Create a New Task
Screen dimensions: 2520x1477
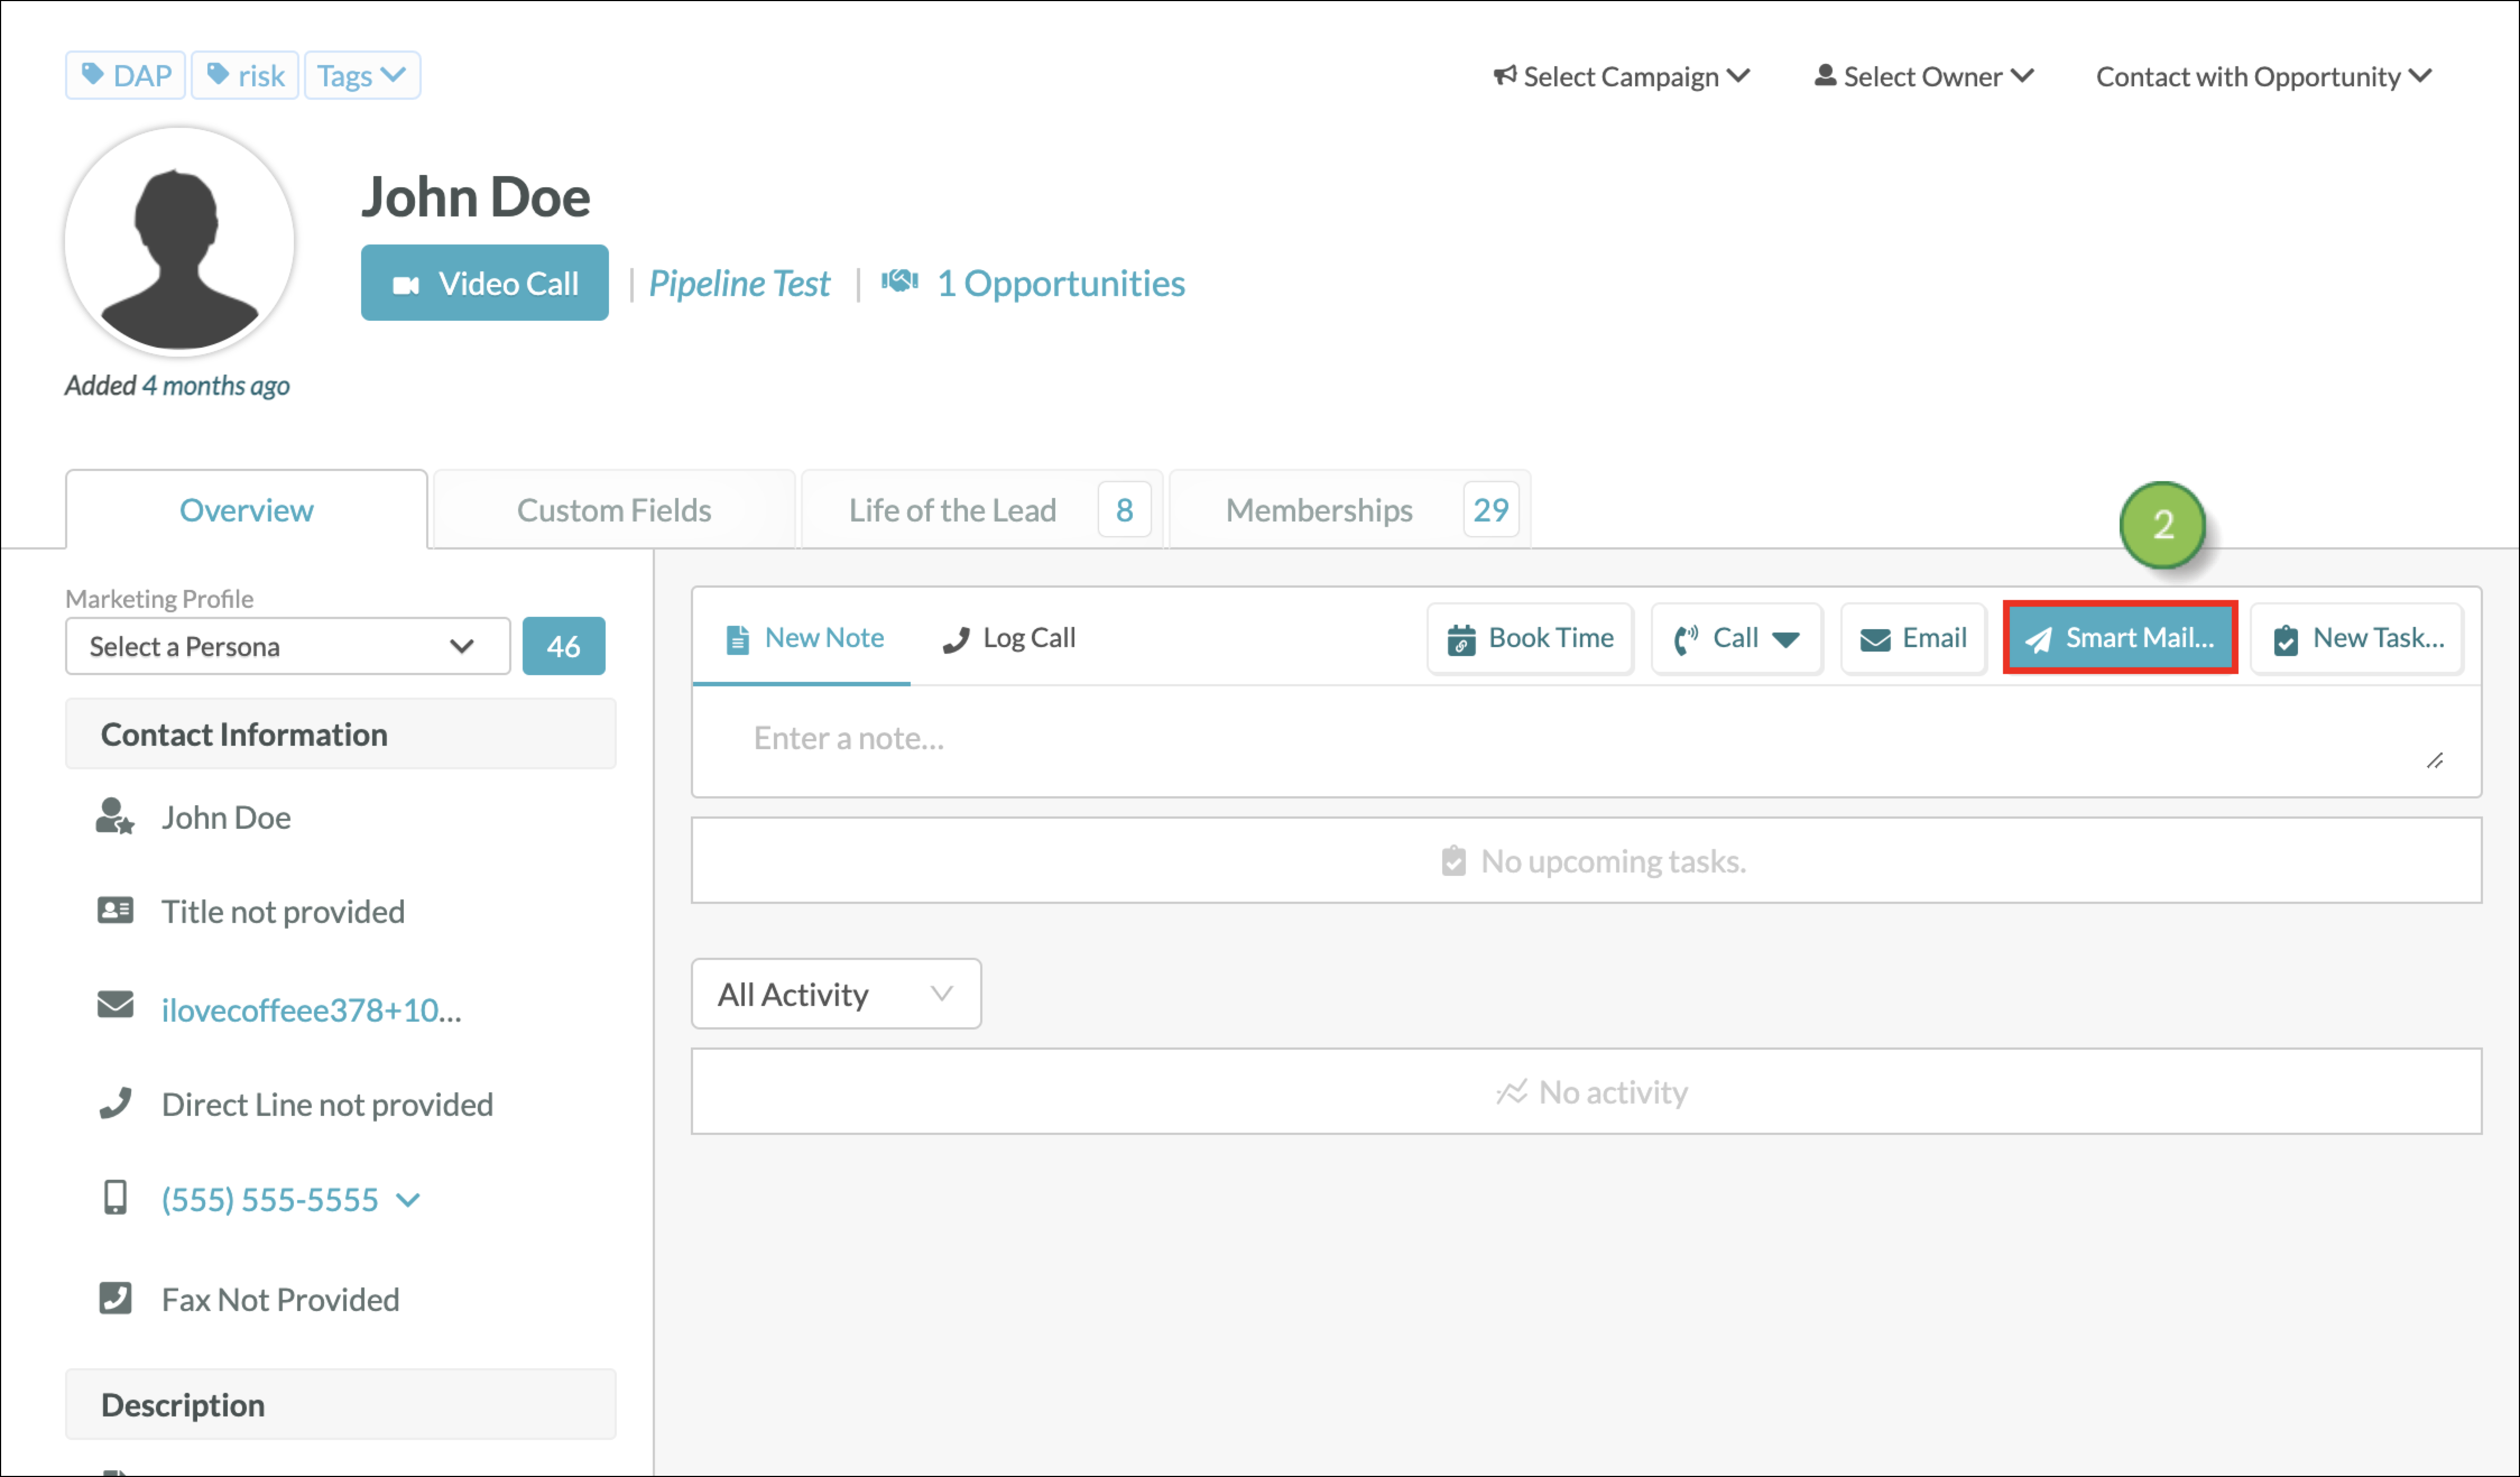coord(2357,638)
